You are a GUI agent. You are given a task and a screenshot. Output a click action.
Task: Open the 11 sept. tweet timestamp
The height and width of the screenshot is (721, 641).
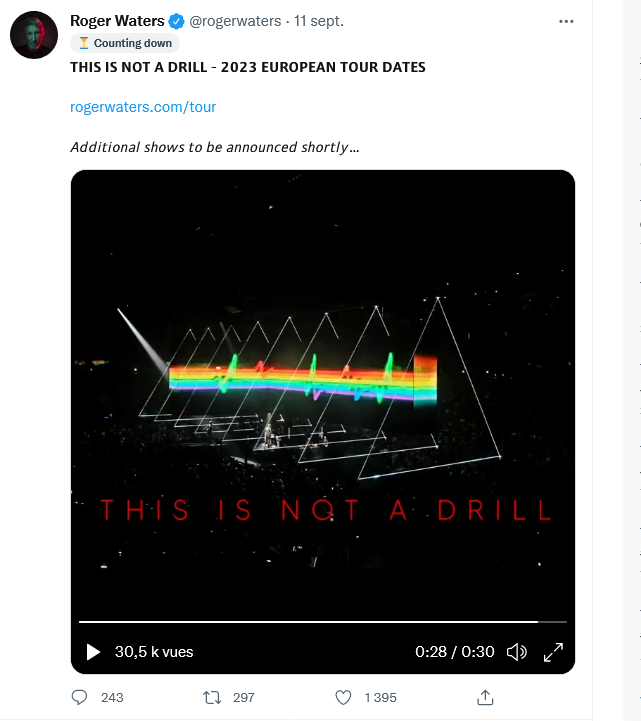point(319,21)
